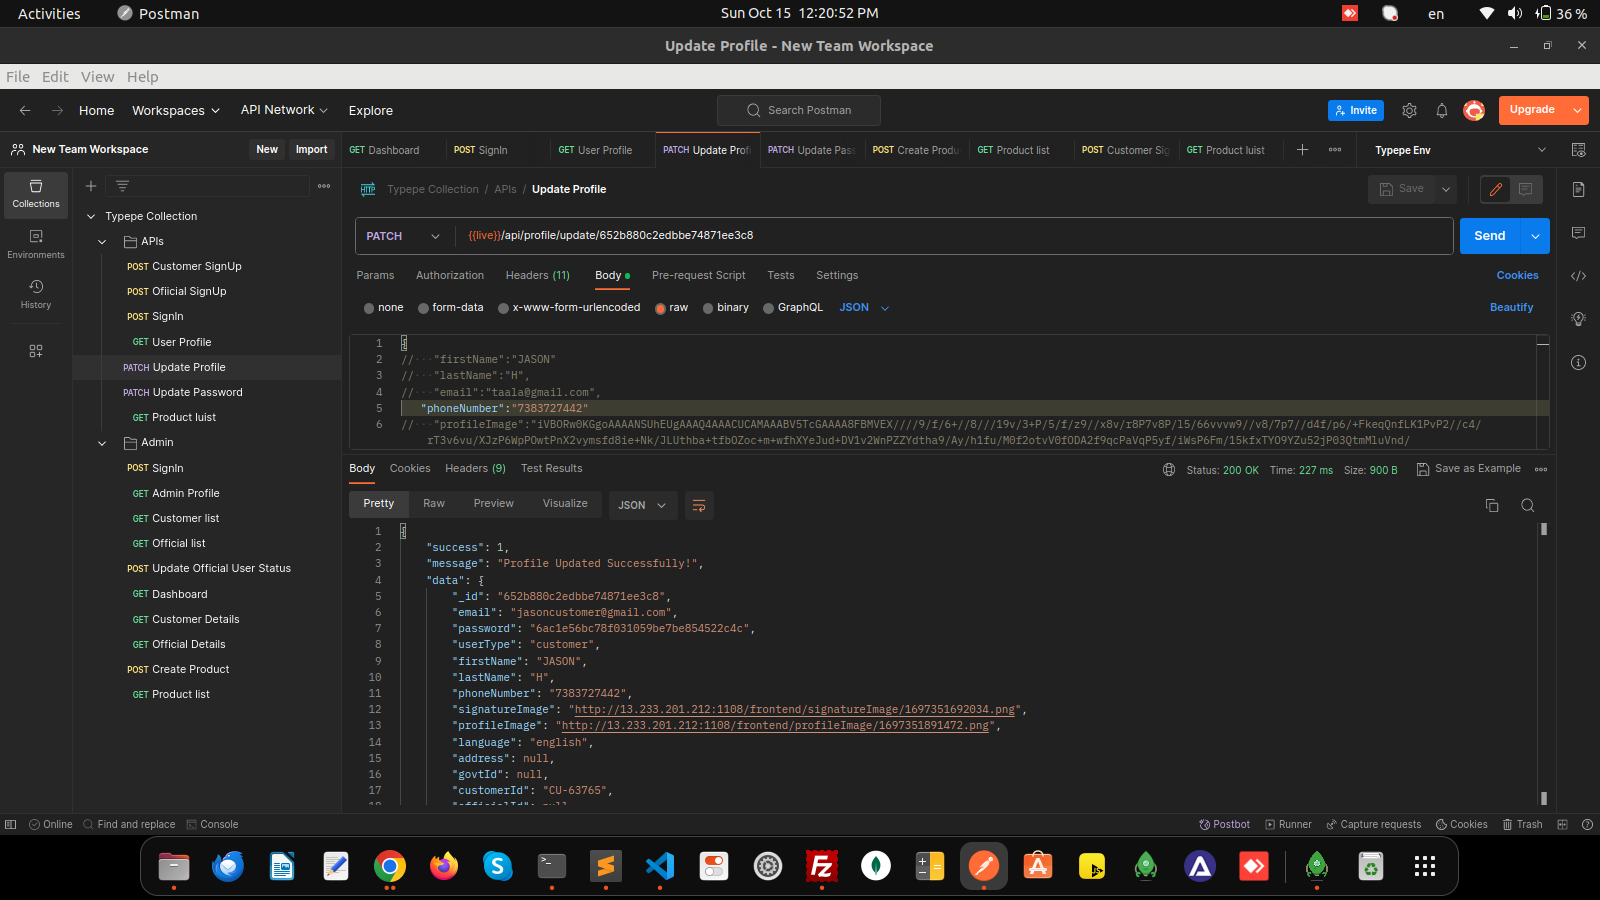Switch to the Raw response view
The image size is (1600, 900).
(x=434, y=504)
